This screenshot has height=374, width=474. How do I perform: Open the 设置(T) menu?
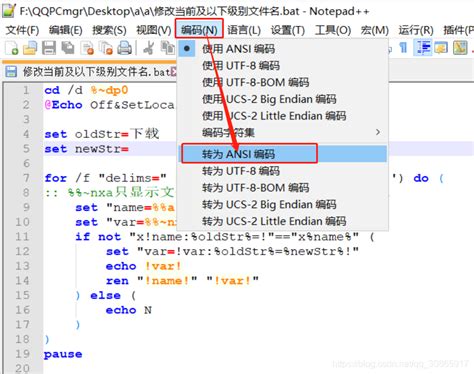288,30
